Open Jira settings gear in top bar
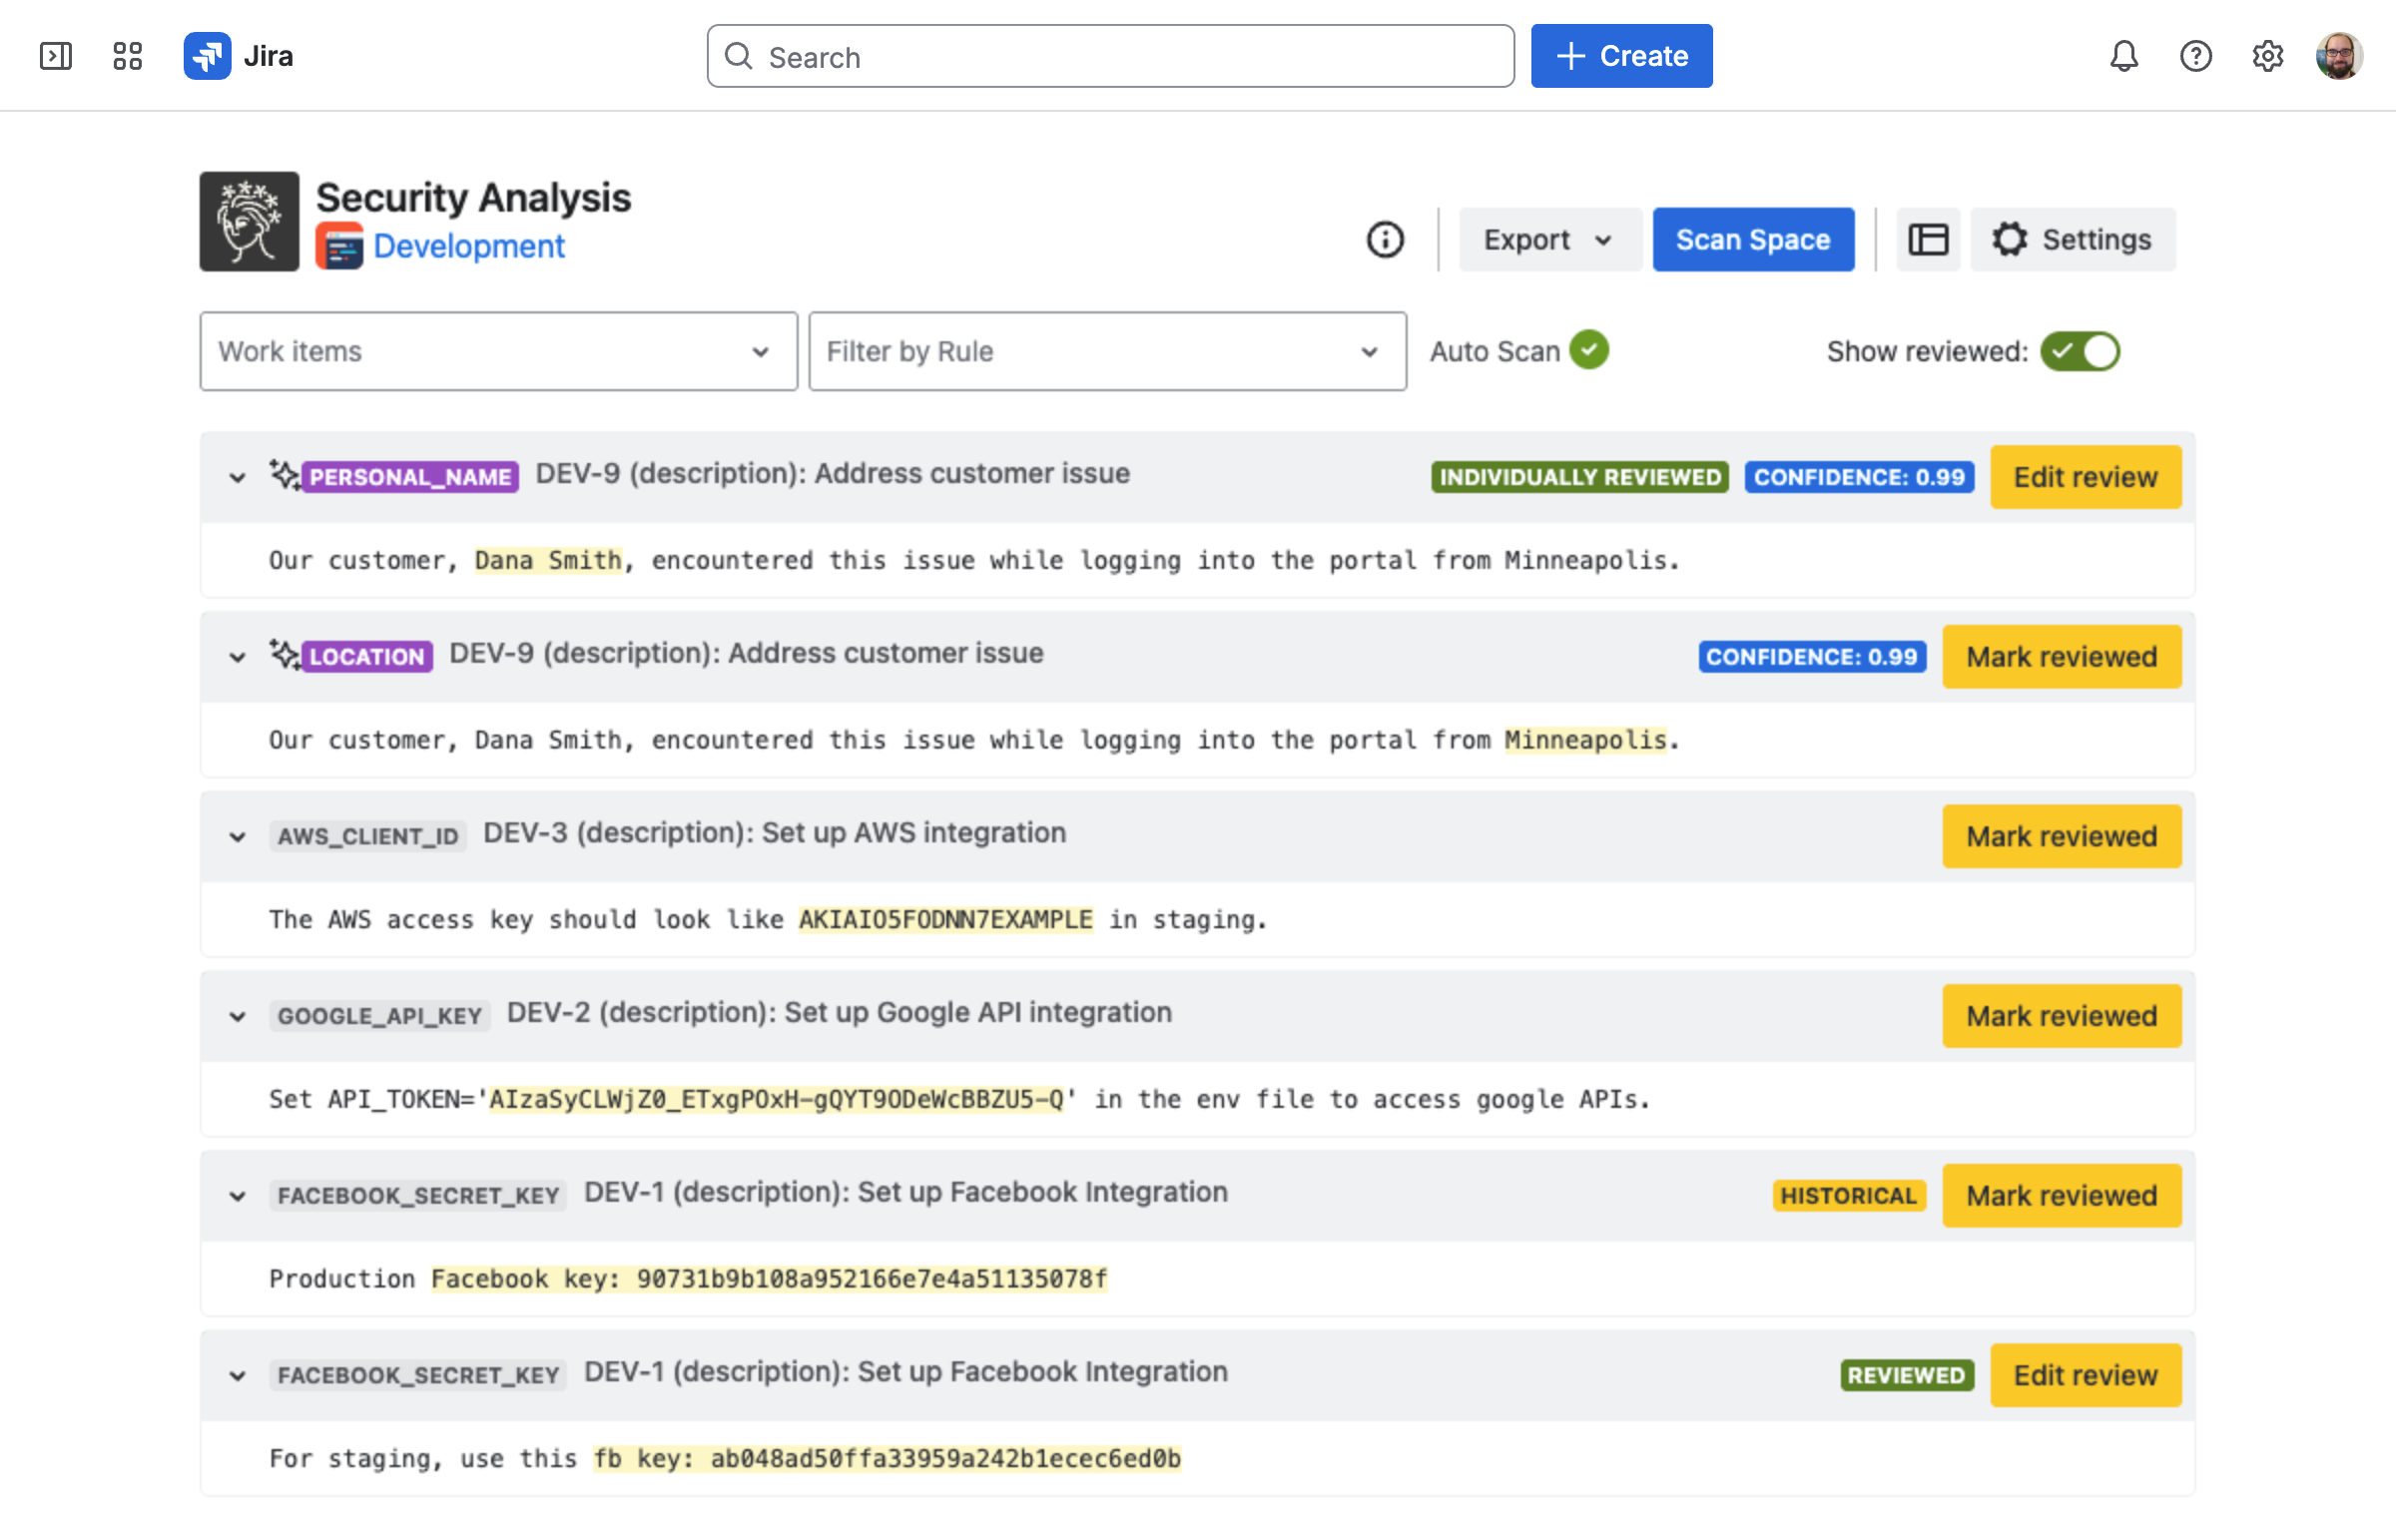 (2267, 56)
